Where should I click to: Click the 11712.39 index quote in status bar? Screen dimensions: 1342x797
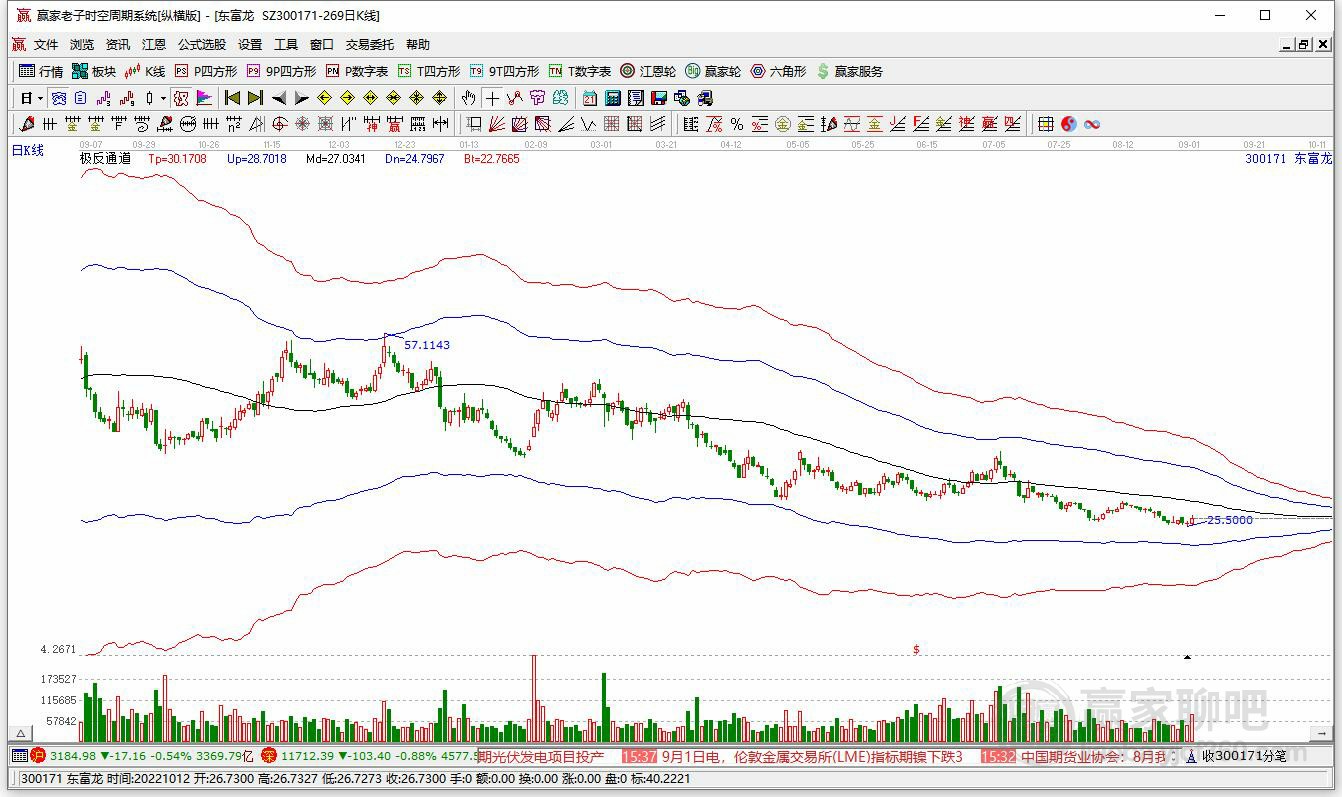[306, 756]
